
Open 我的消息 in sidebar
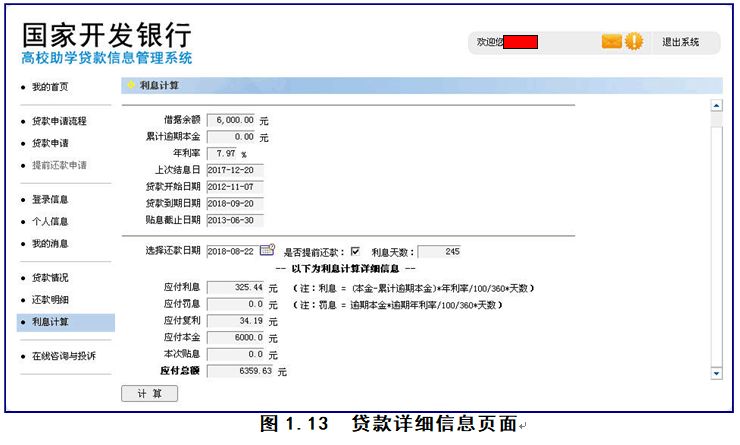pos(50,243)
